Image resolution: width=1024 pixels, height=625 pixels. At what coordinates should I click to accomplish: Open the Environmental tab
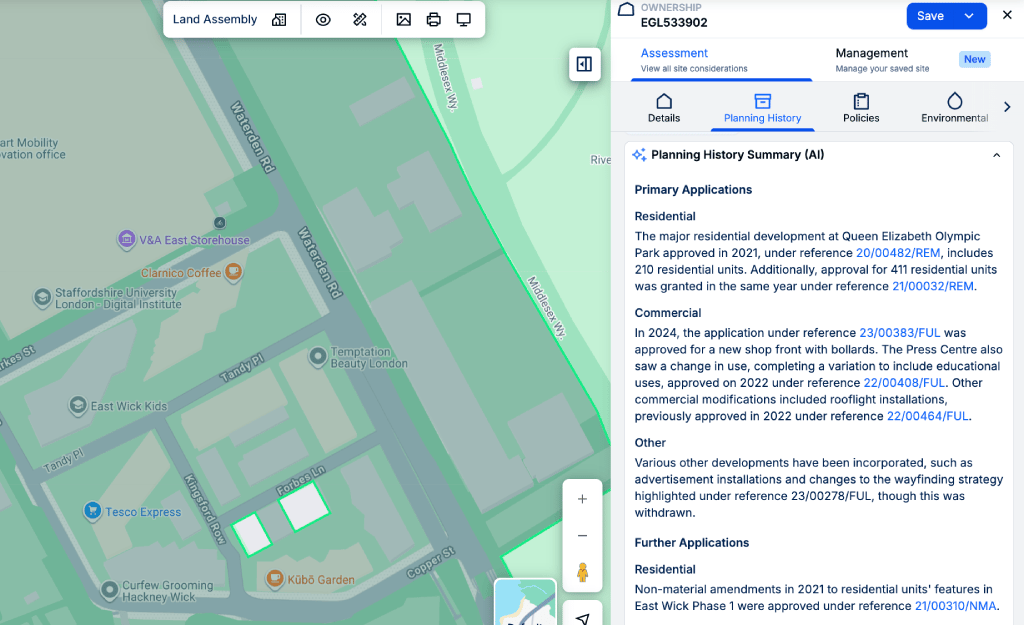[954, 108]
